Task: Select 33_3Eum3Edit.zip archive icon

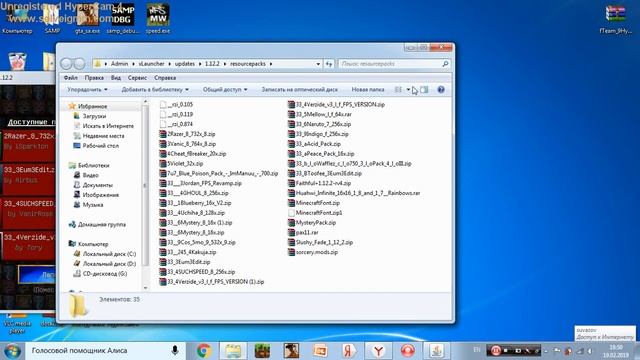Action: 163,262
